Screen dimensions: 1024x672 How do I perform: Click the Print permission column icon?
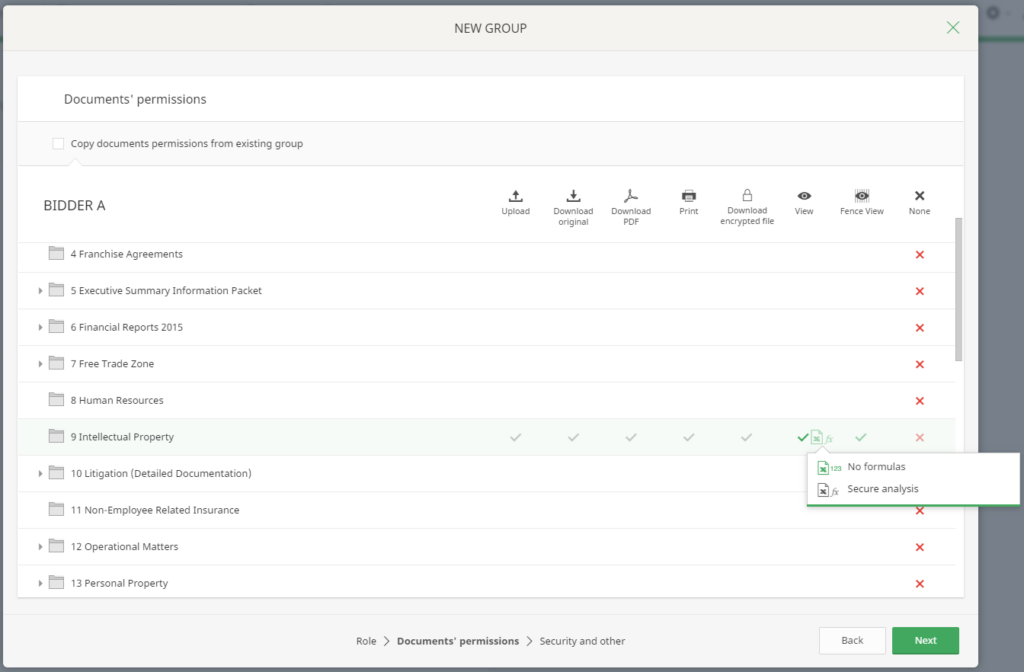pos(689,196)
